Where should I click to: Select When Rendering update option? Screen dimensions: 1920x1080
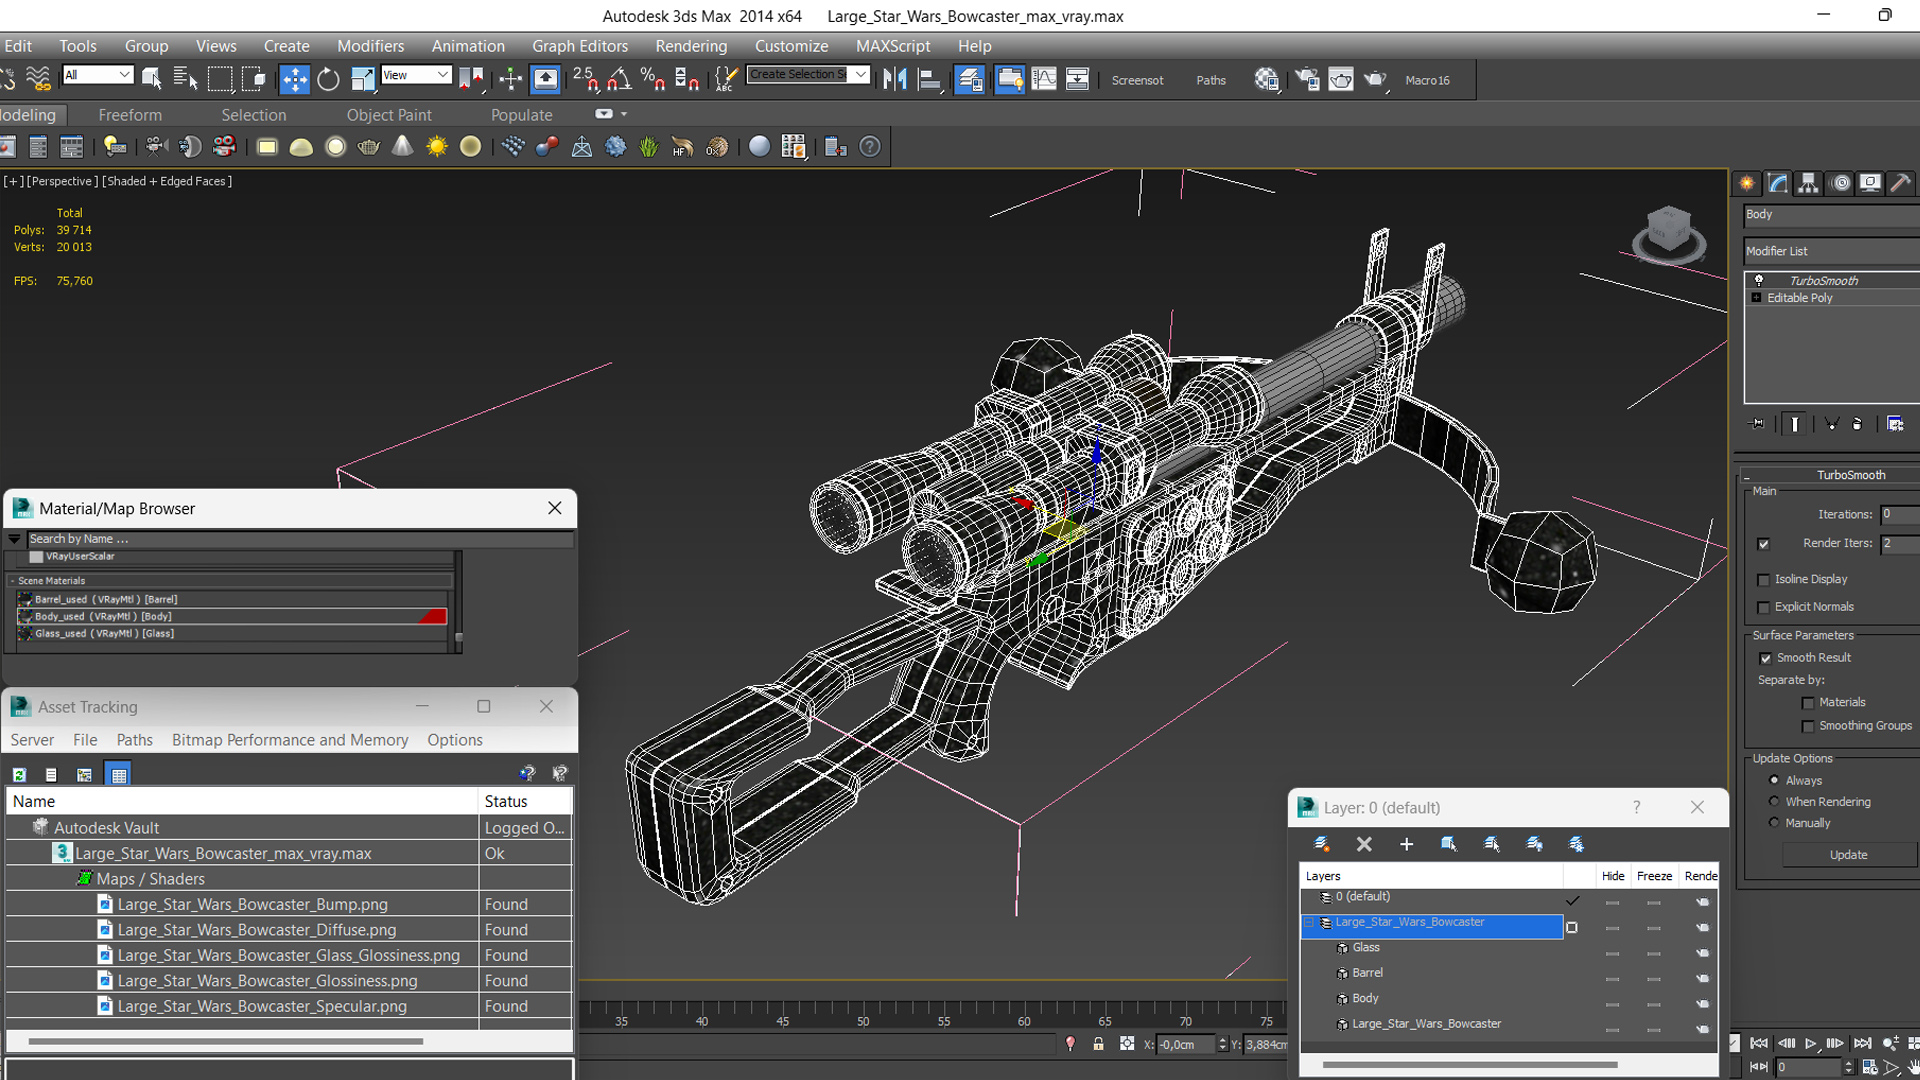pyautogui.click(x=1775, y=801)
